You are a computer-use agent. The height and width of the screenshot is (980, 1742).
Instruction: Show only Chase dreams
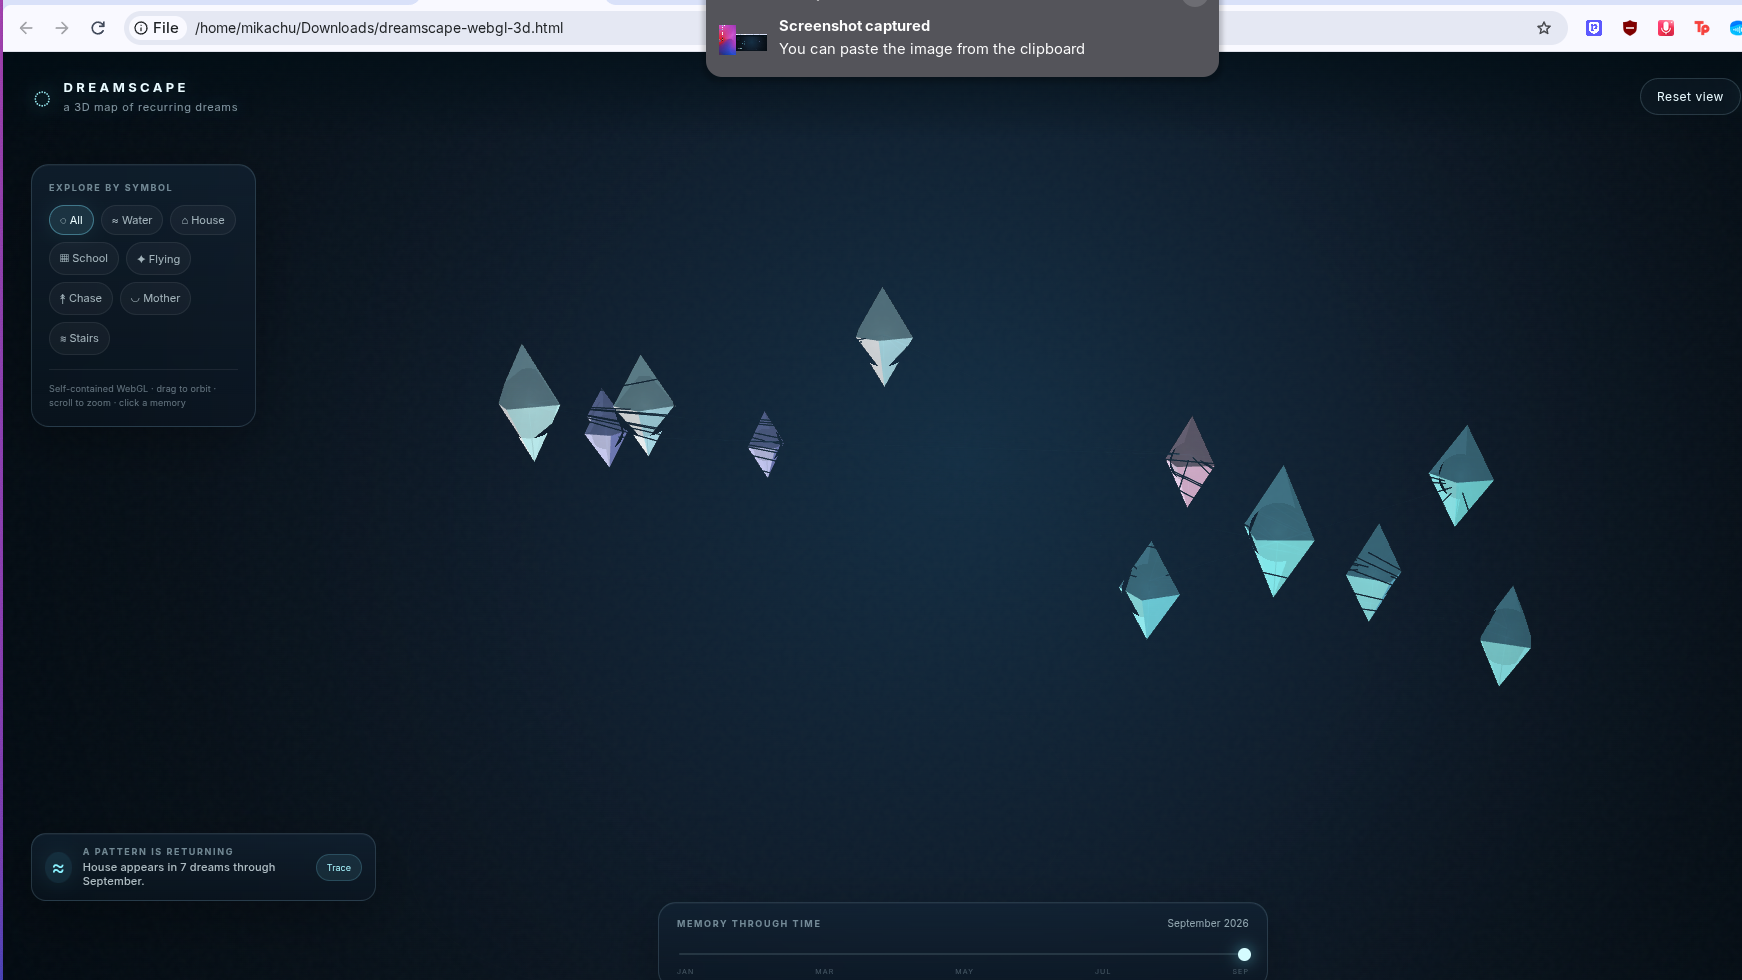pos(81,298)
